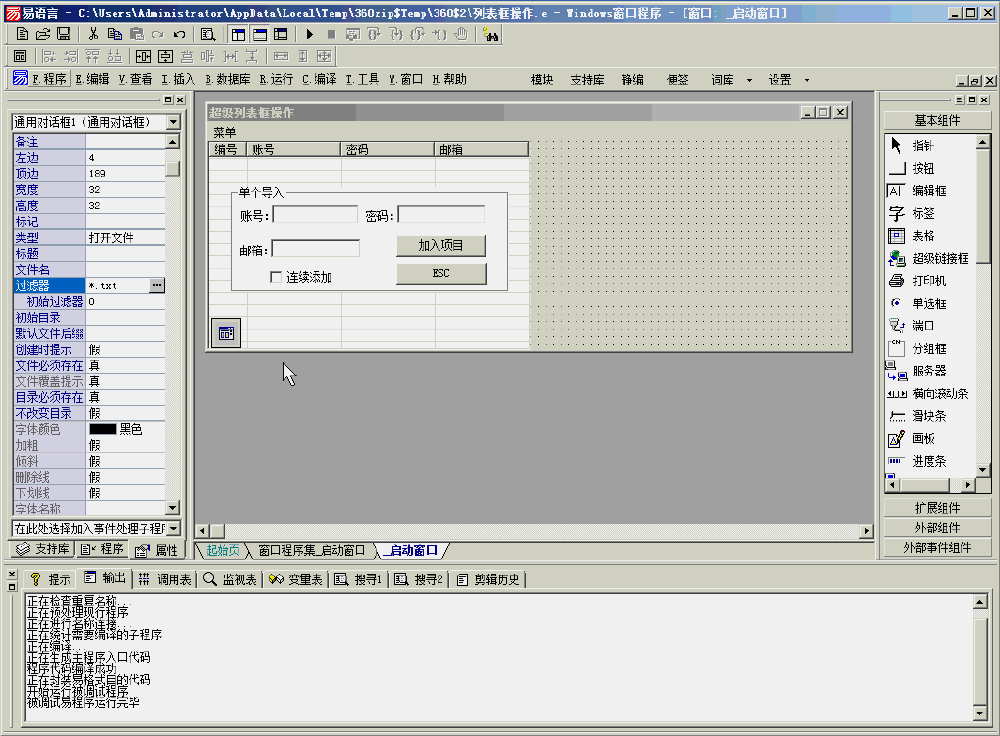Viewport: 1000px width, 736px height.
Task: Click the center vertically alignment icon
Action: [x=165, y=57]
